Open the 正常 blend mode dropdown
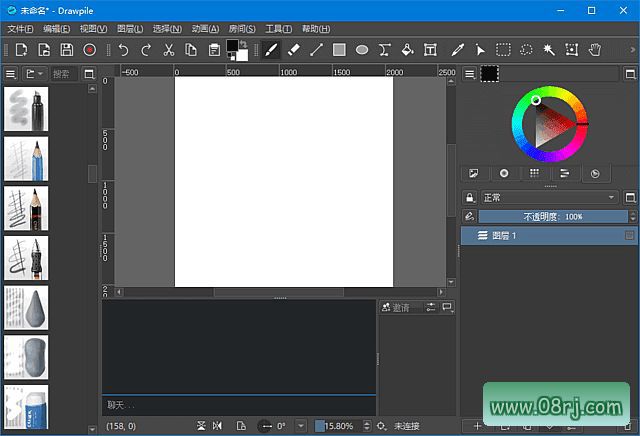Image resolution: width=640 pixels, height=436 pixels. point(548,197)
